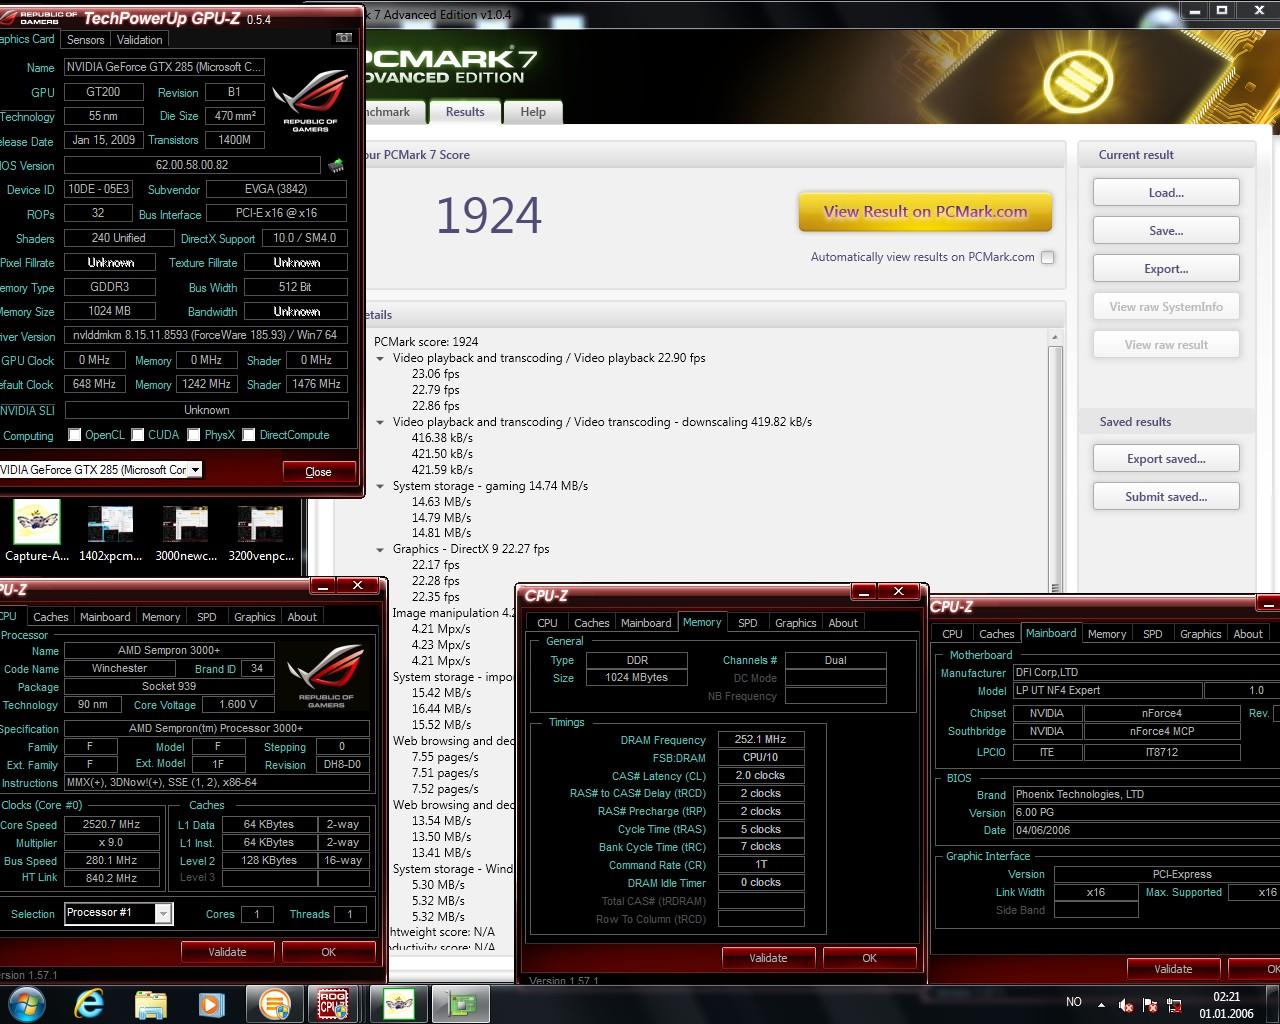The image size is (1280, 1024).
Task: Open the Windows Start orb
Action: (26, 1003)
